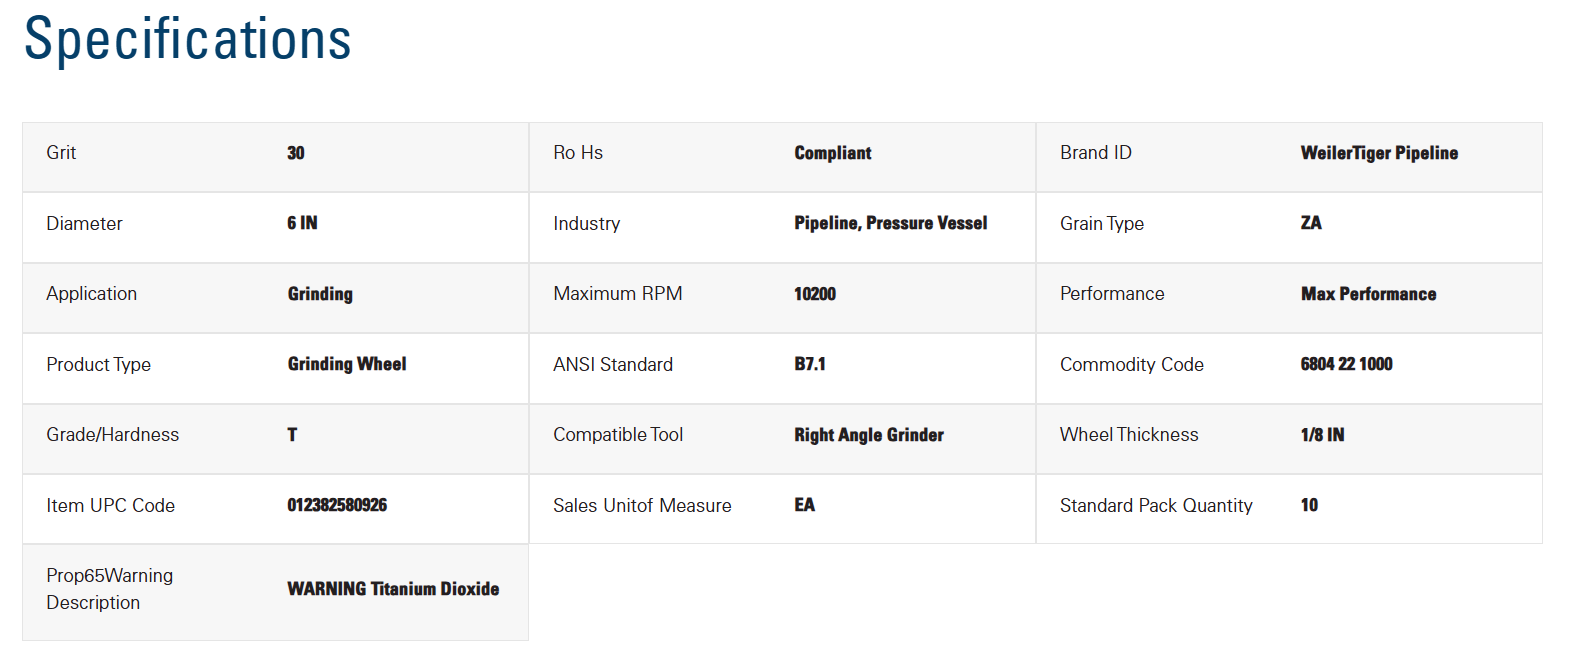Select the Grinding Wheel product type
The height and width of the screenshot is (652, 1569).
click(347, 364)
